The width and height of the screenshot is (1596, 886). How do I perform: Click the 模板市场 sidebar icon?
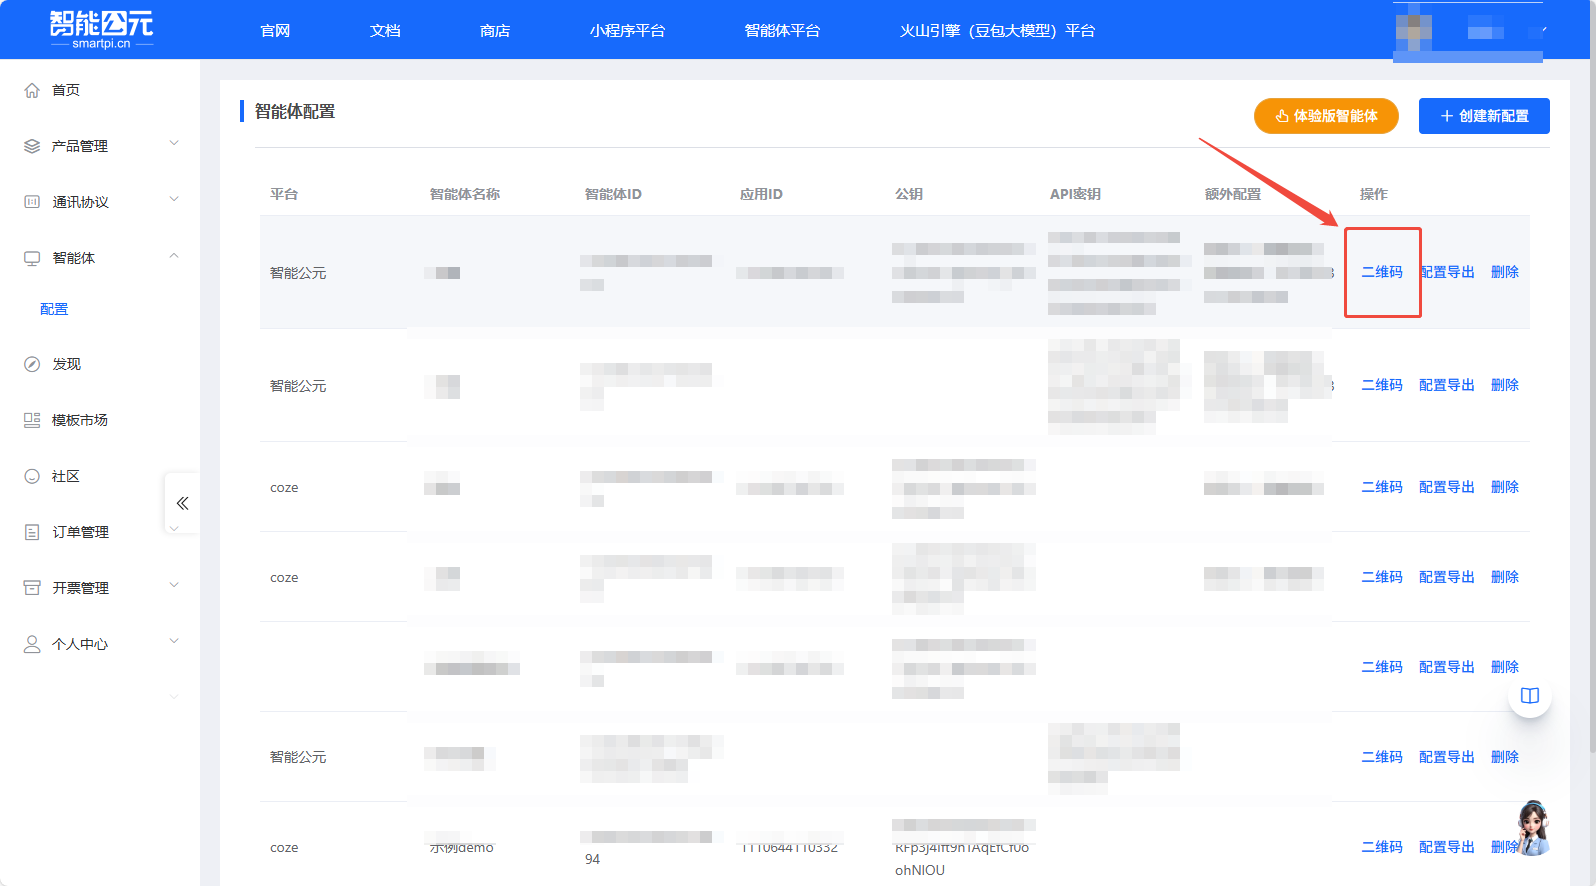click(32, 420)
